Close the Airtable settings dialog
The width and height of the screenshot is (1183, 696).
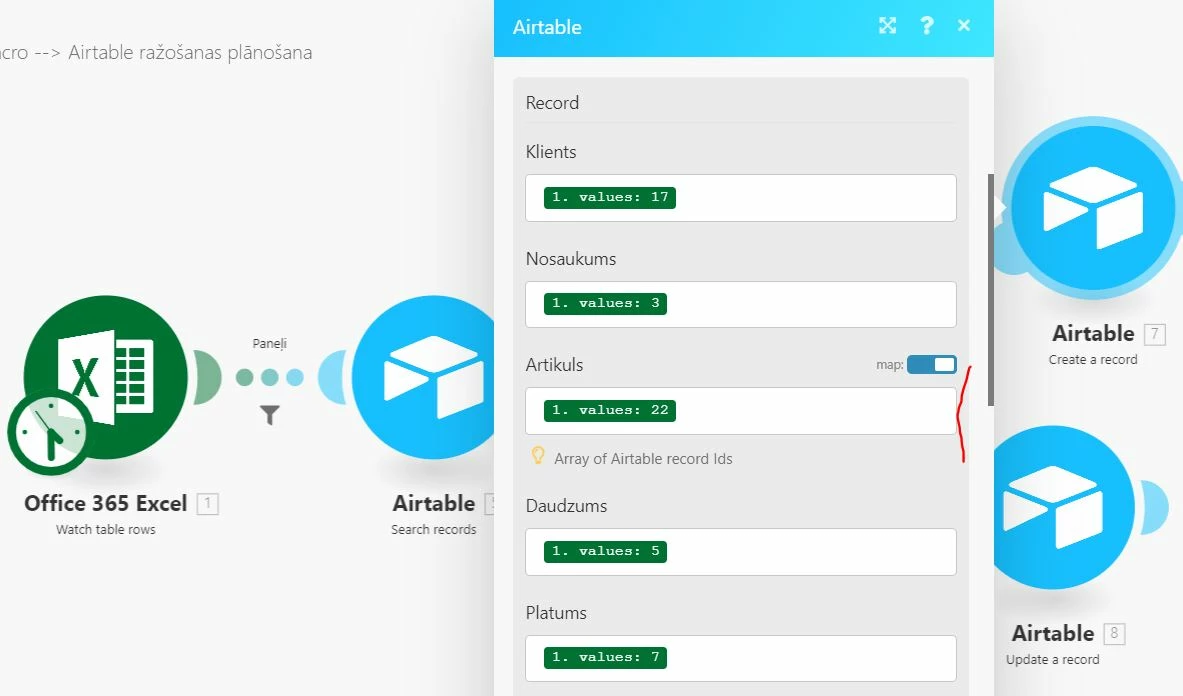click(x=963, y=26)
